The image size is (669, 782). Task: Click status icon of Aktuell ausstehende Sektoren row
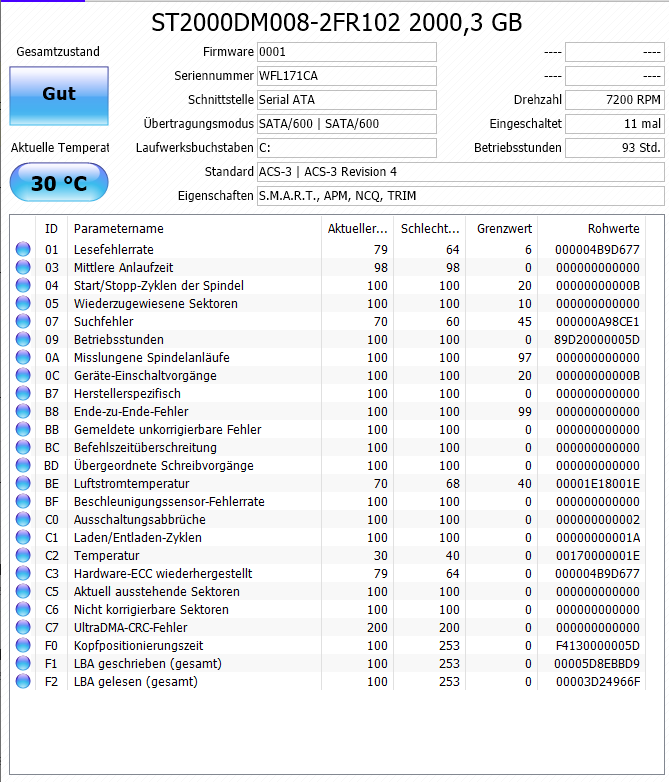(x=23, y=590)
